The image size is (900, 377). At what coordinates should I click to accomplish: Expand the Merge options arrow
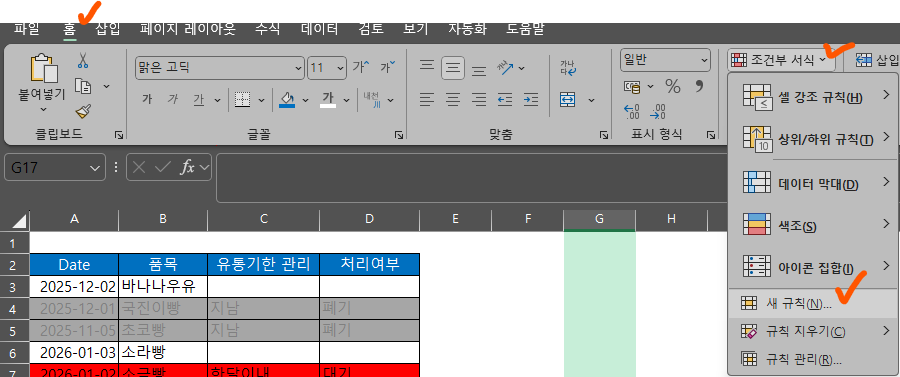(591, 100)
